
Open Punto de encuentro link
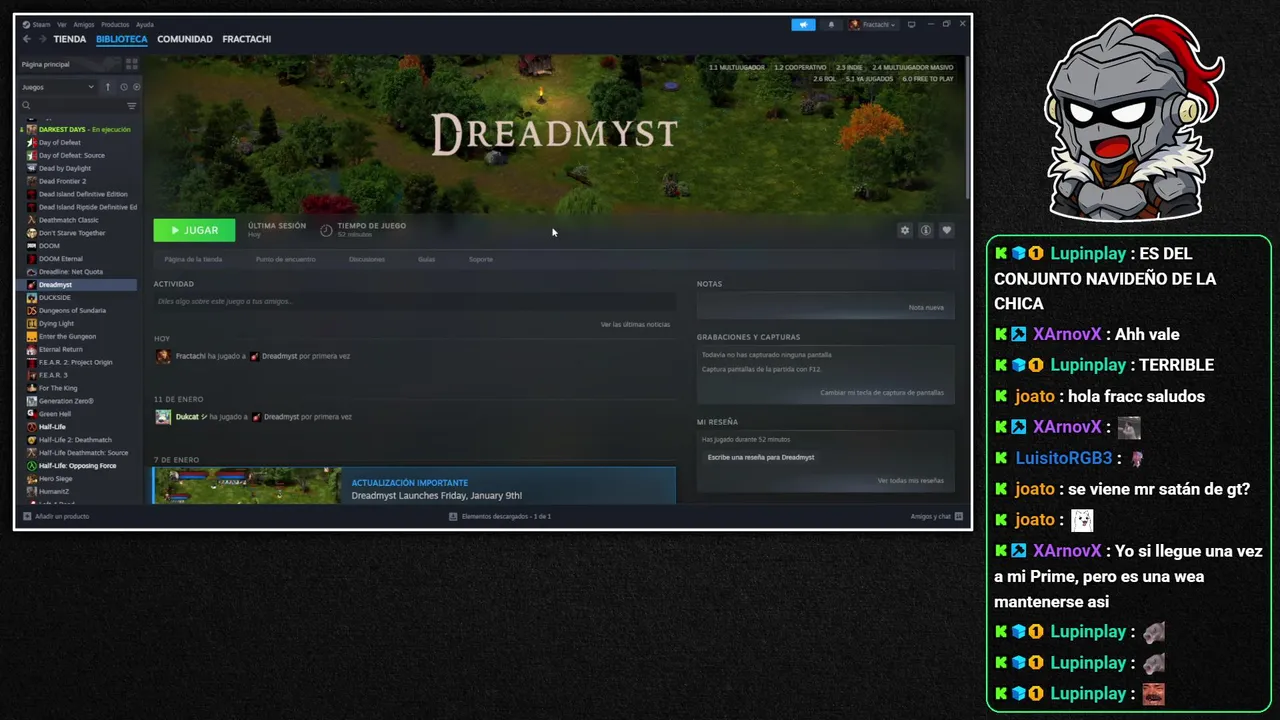285,259
